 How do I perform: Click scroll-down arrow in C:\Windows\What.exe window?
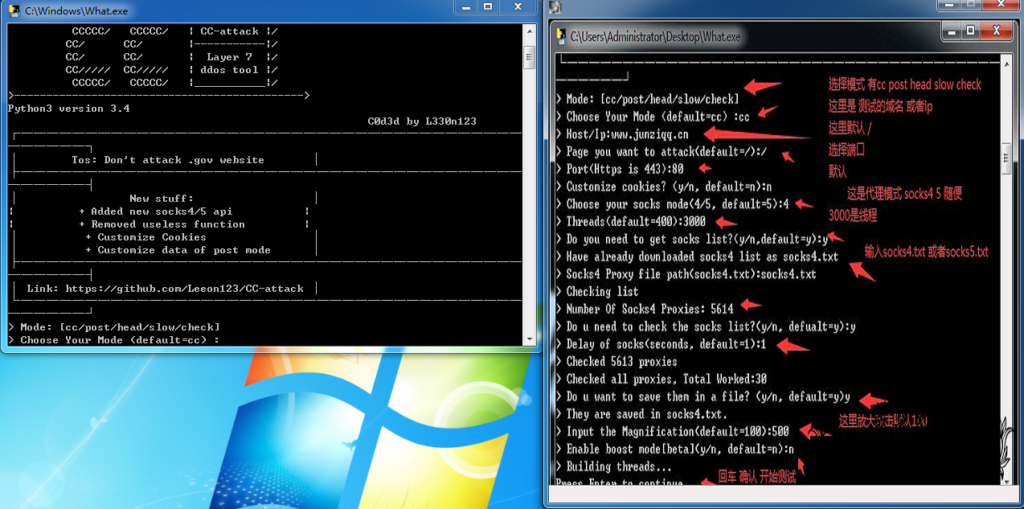[x=530, y=339]
